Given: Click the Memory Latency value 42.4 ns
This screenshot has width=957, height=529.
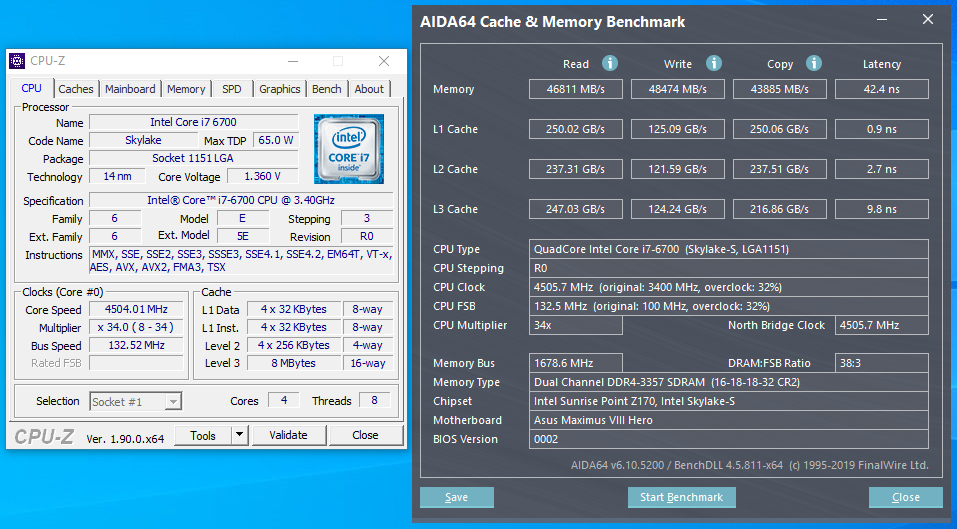Looking at the screenshot, I should point(882,89).
